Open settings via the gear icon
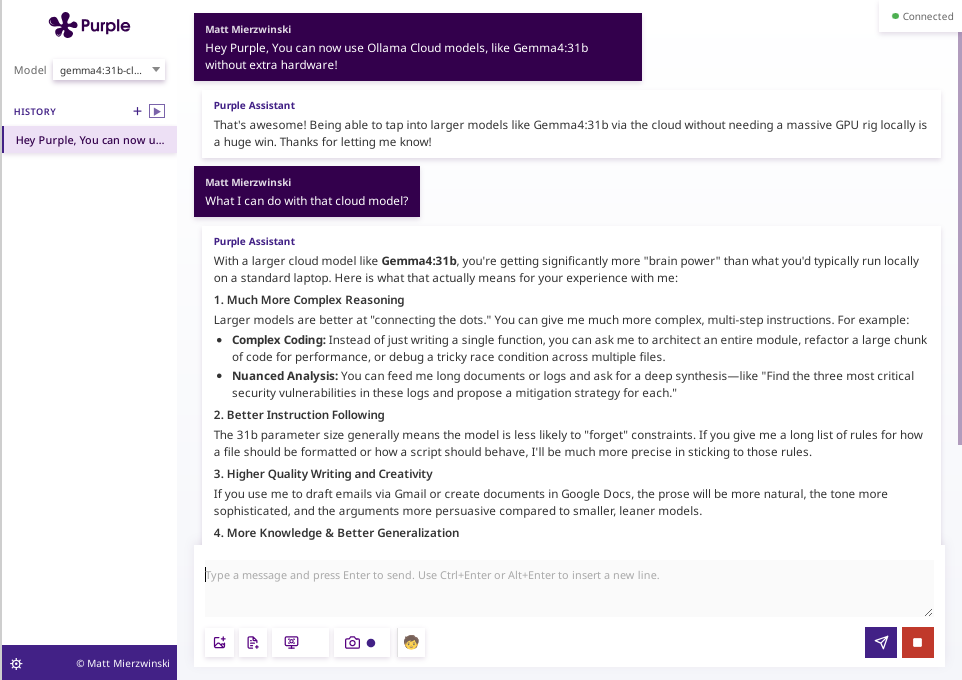The image size is (962, 680). 17,663
